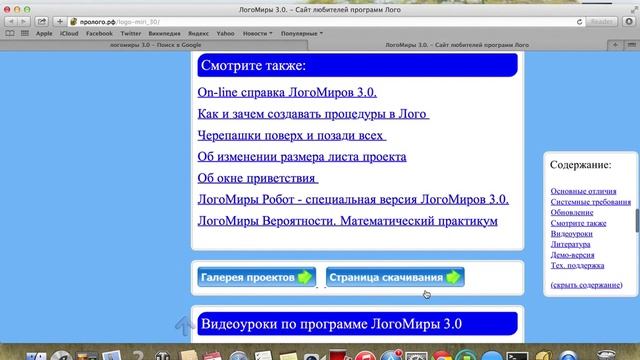The width and height of the screenshot is (640, 360).
Task: Select the ЛогоМиры 3.0 site tab
Action: click(457, 45)
